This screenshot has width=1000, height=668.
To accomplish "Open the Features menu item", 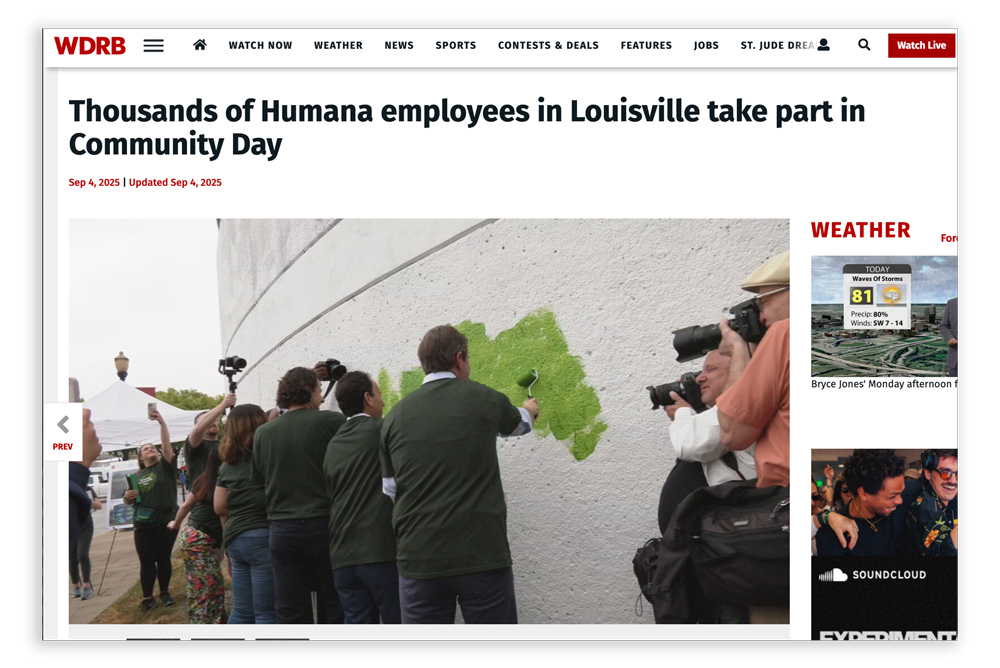I will coord(646,45).
